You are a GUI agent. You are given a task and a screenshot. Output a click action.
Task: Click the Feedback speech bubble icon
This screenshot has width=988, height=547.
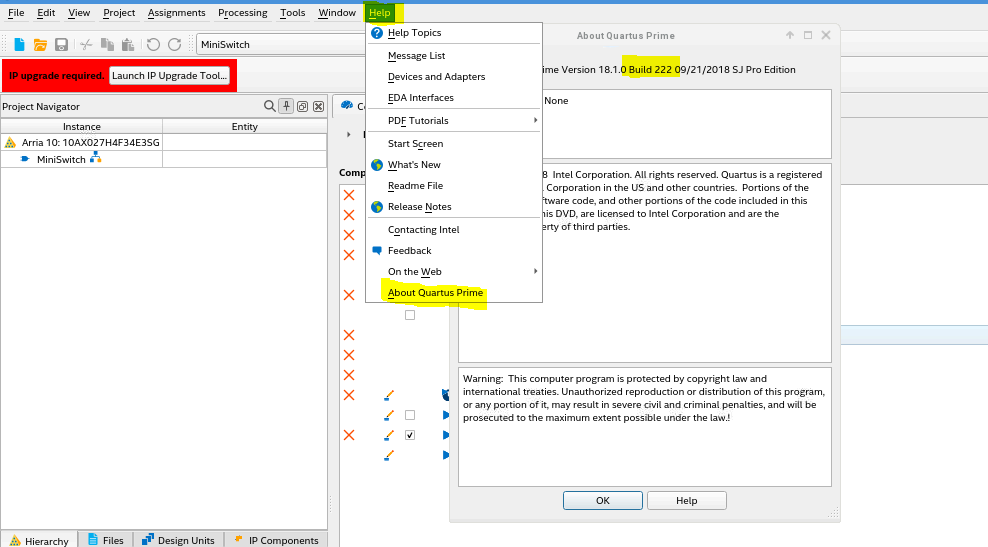[x=377, y=250]
